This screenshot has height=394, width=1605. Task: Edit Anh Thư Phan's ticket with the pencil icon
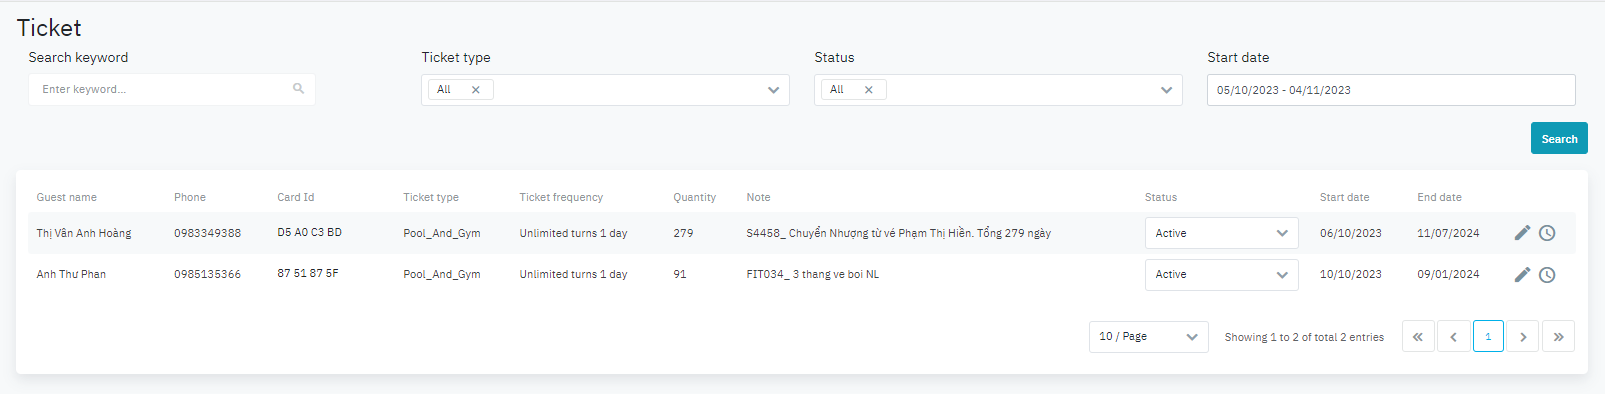[x=1522, y=274]
